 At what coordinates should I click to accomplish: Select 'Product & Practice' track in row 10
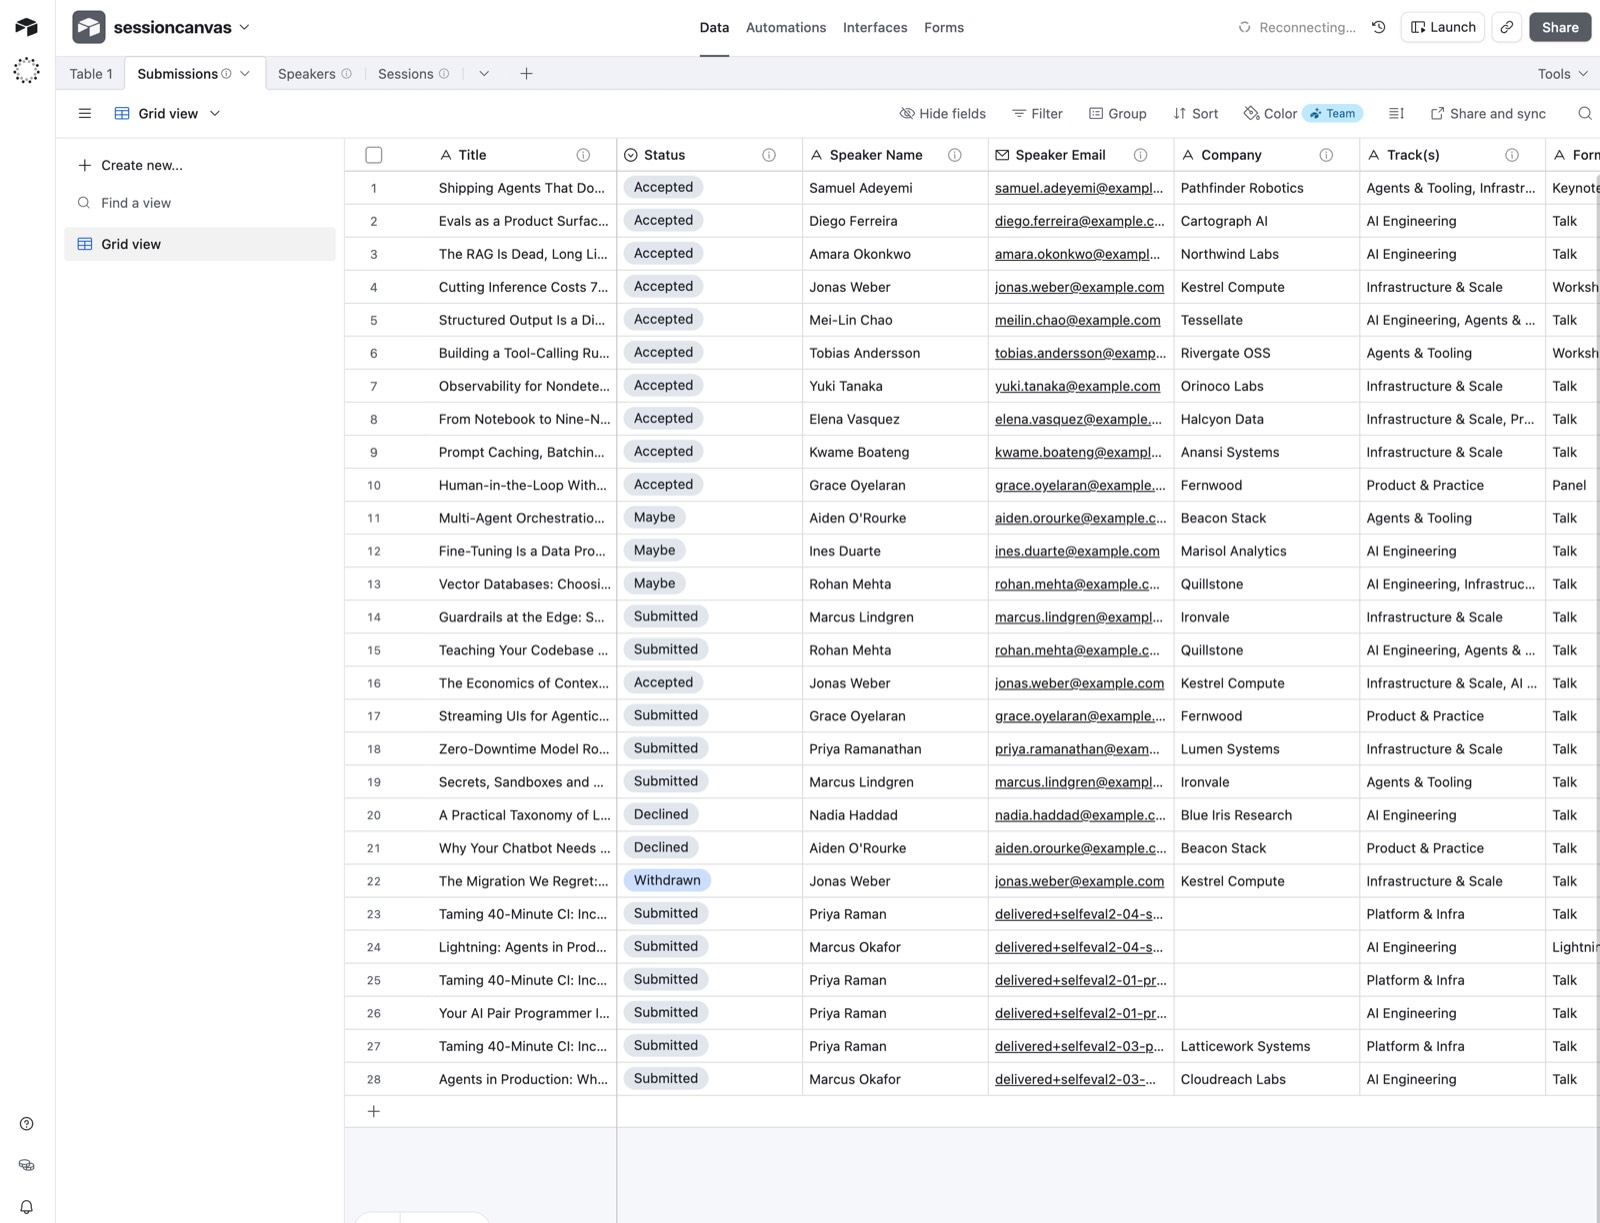[1452, 485]
